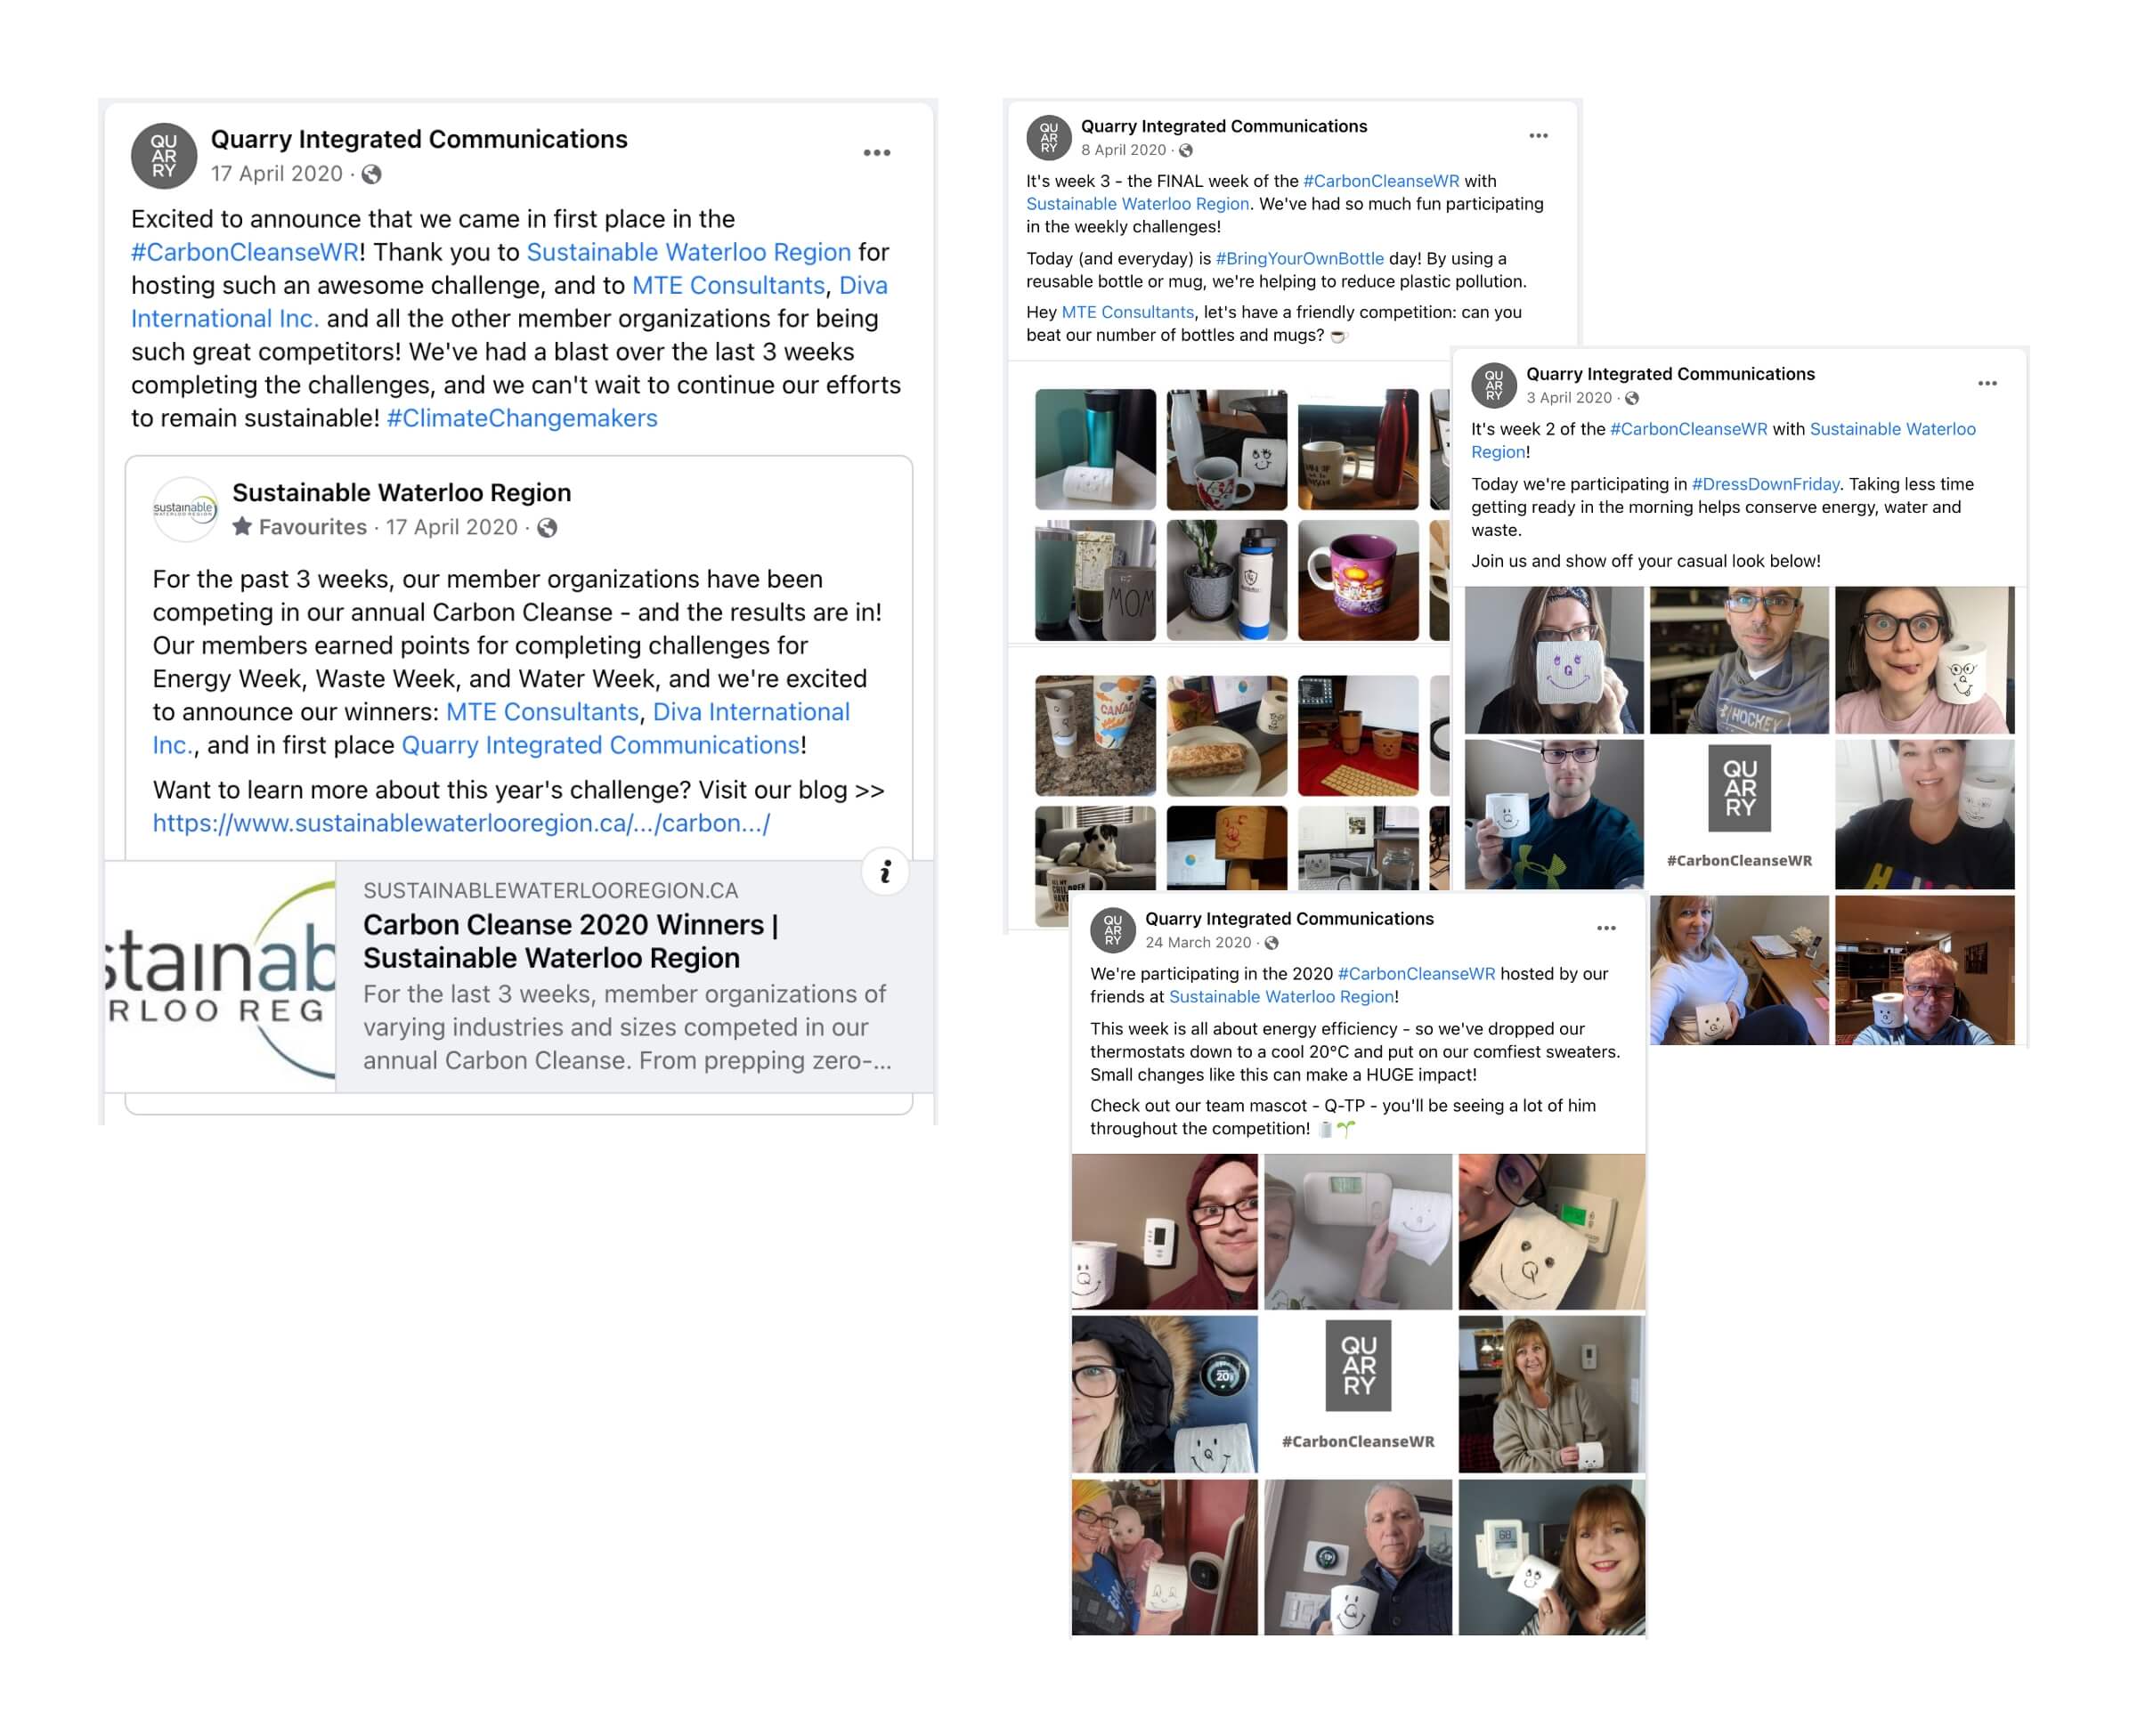
Task: Open MTE Consultants link in 8 April post
Action: (x=1127, y=312)
